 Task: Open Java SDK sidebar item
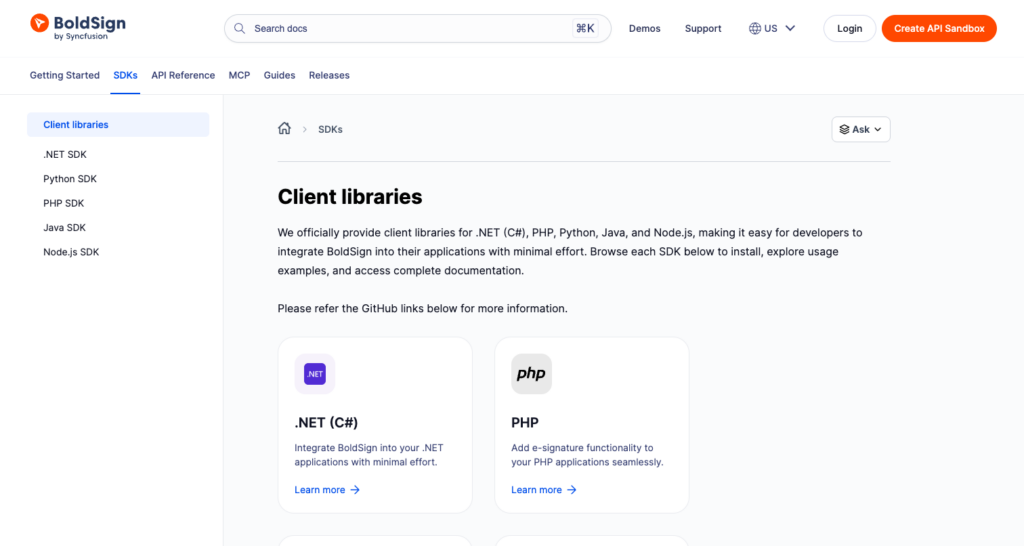coord(64,227)
